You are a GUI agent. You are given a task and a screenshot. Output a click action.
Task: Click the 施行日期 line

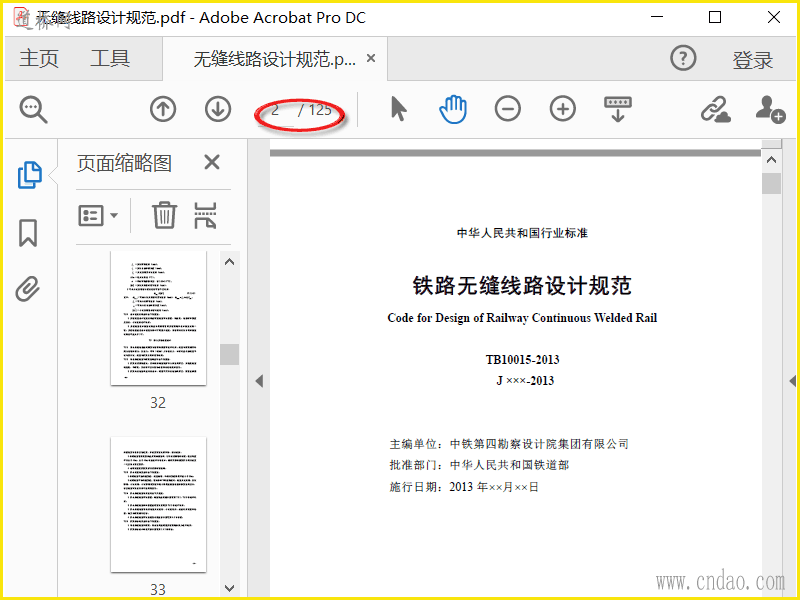(464, 487)
